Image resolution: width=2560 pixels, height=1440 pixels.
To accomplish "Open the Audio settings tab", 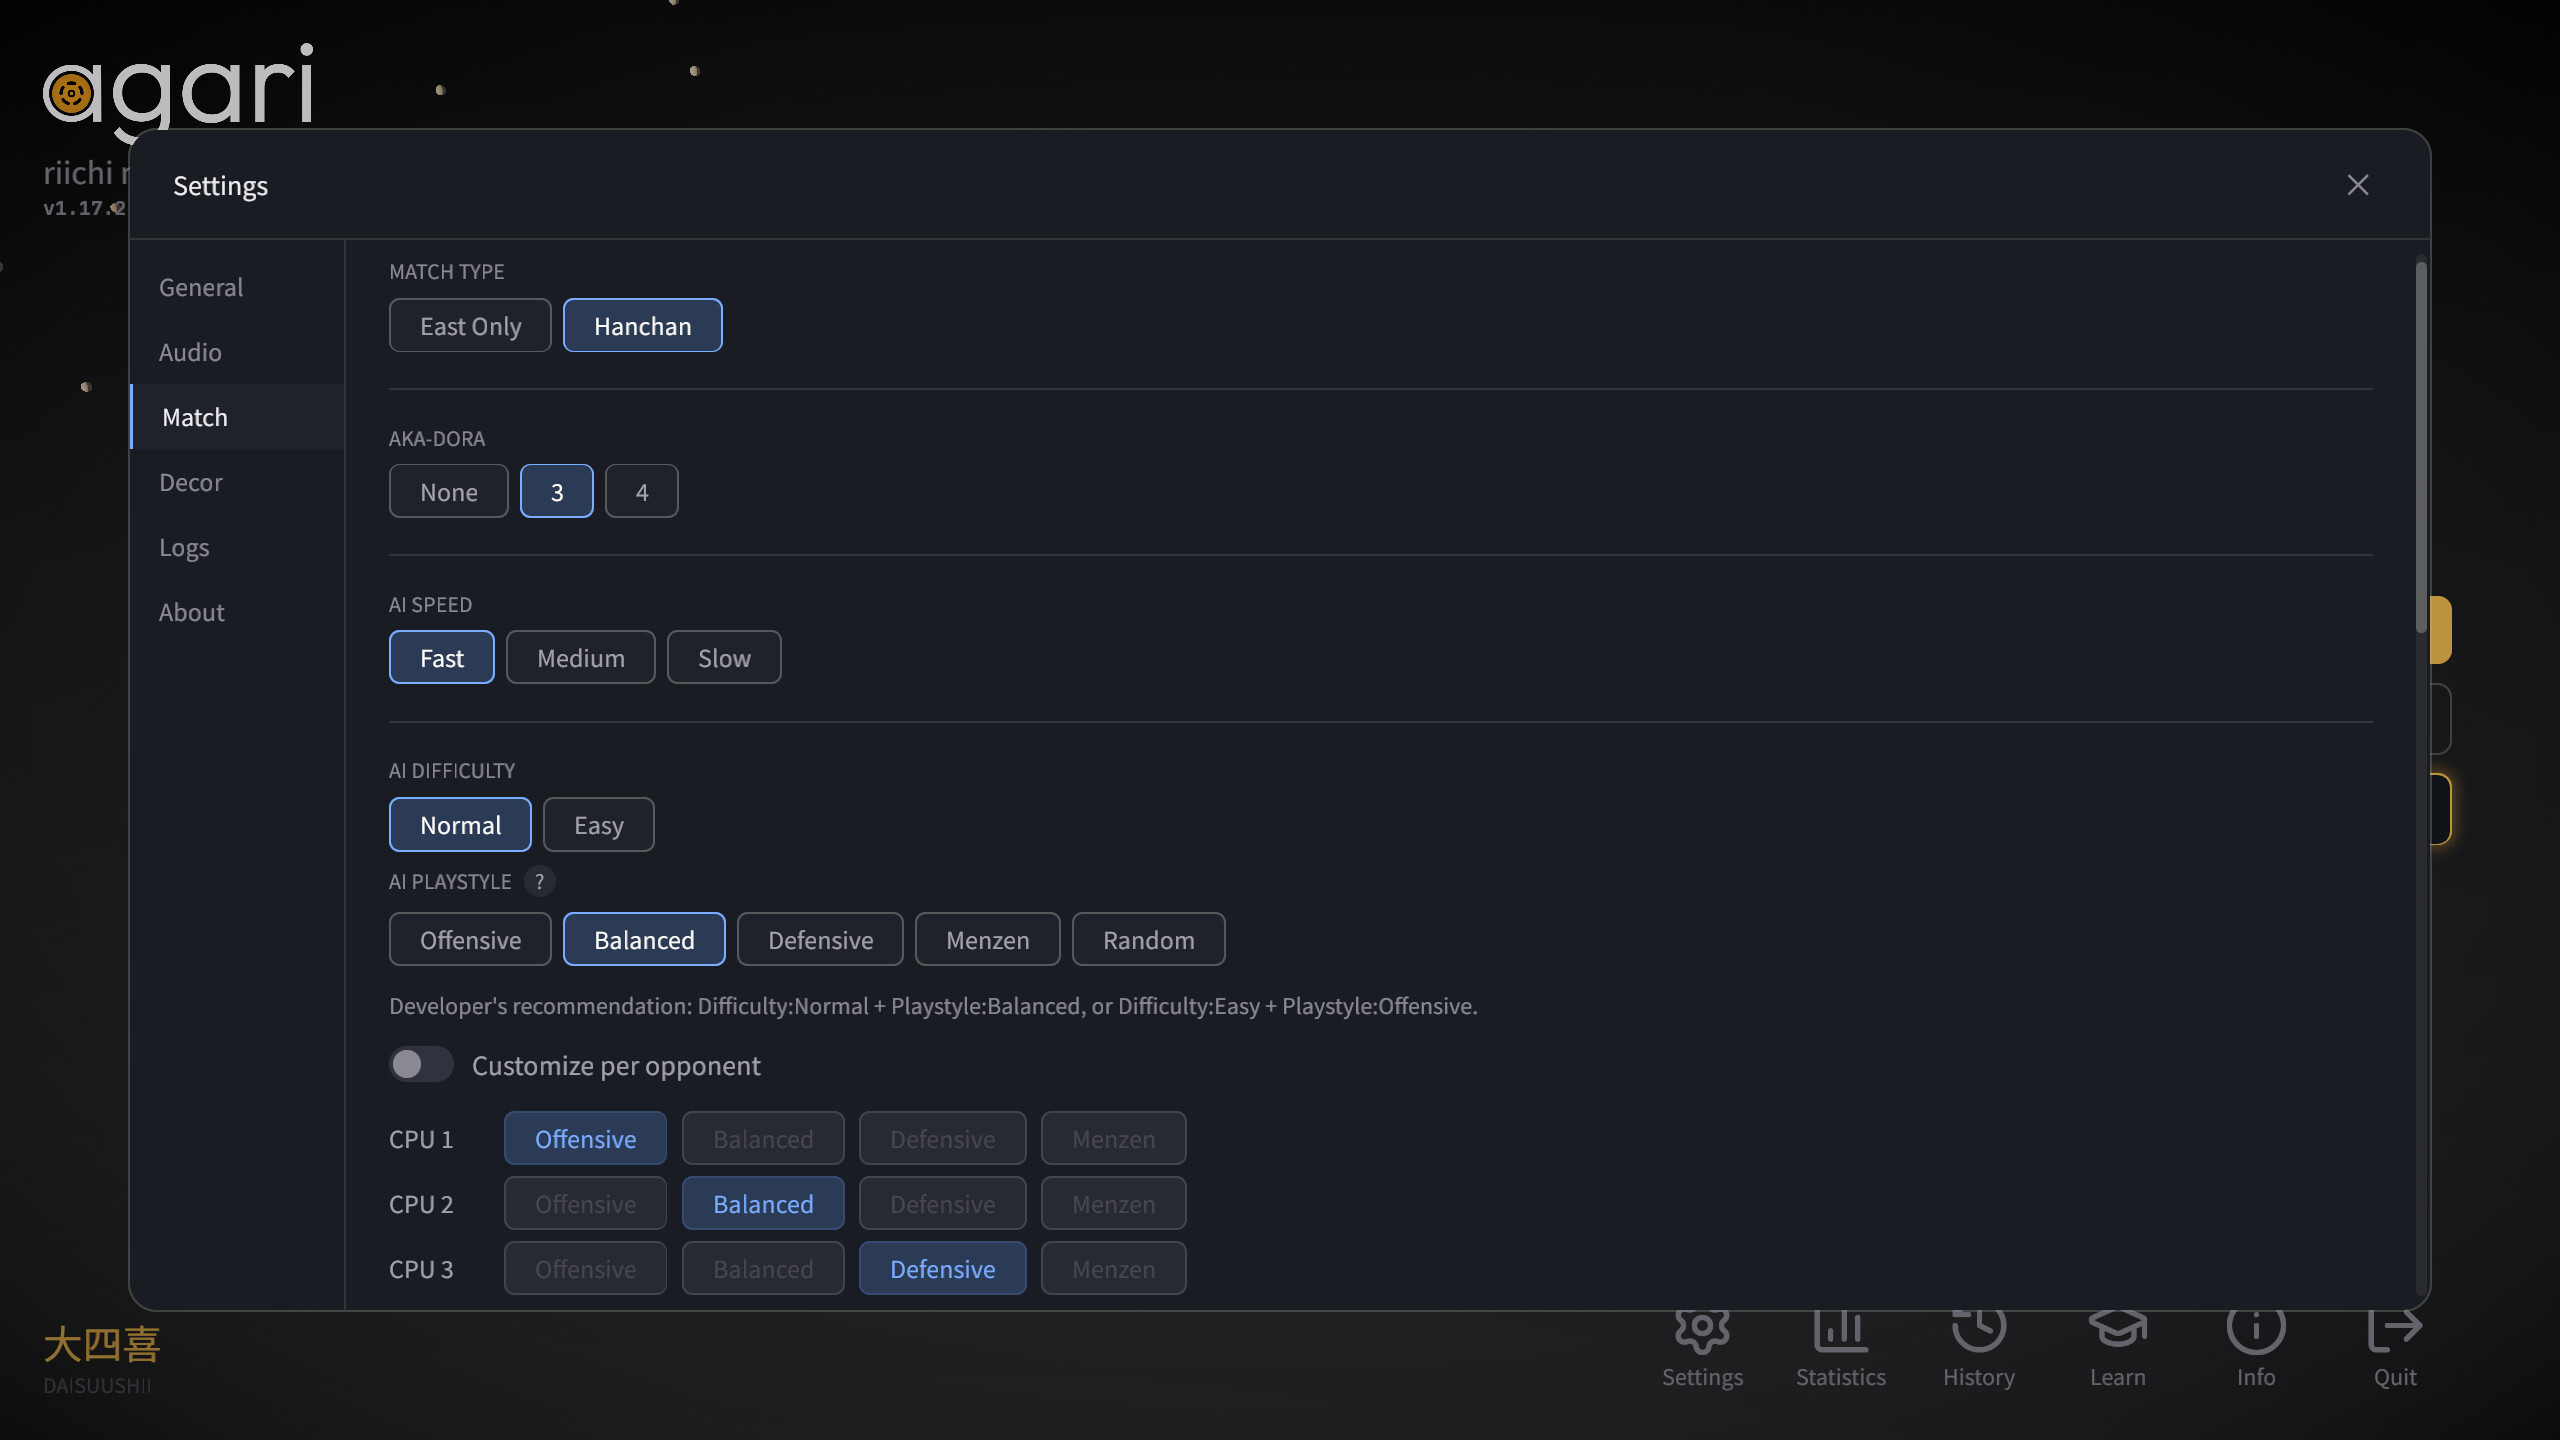I will [237, 352].
